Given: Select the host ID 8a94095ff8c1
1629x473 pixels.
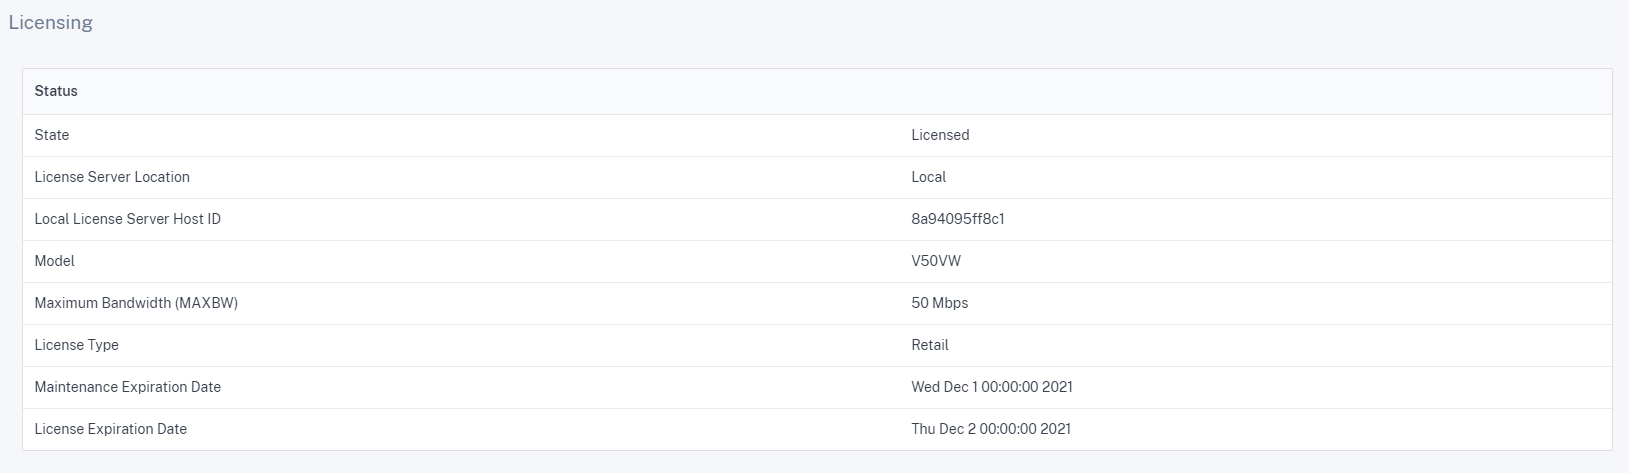Looking at the screenshot, I should (958, 219).
